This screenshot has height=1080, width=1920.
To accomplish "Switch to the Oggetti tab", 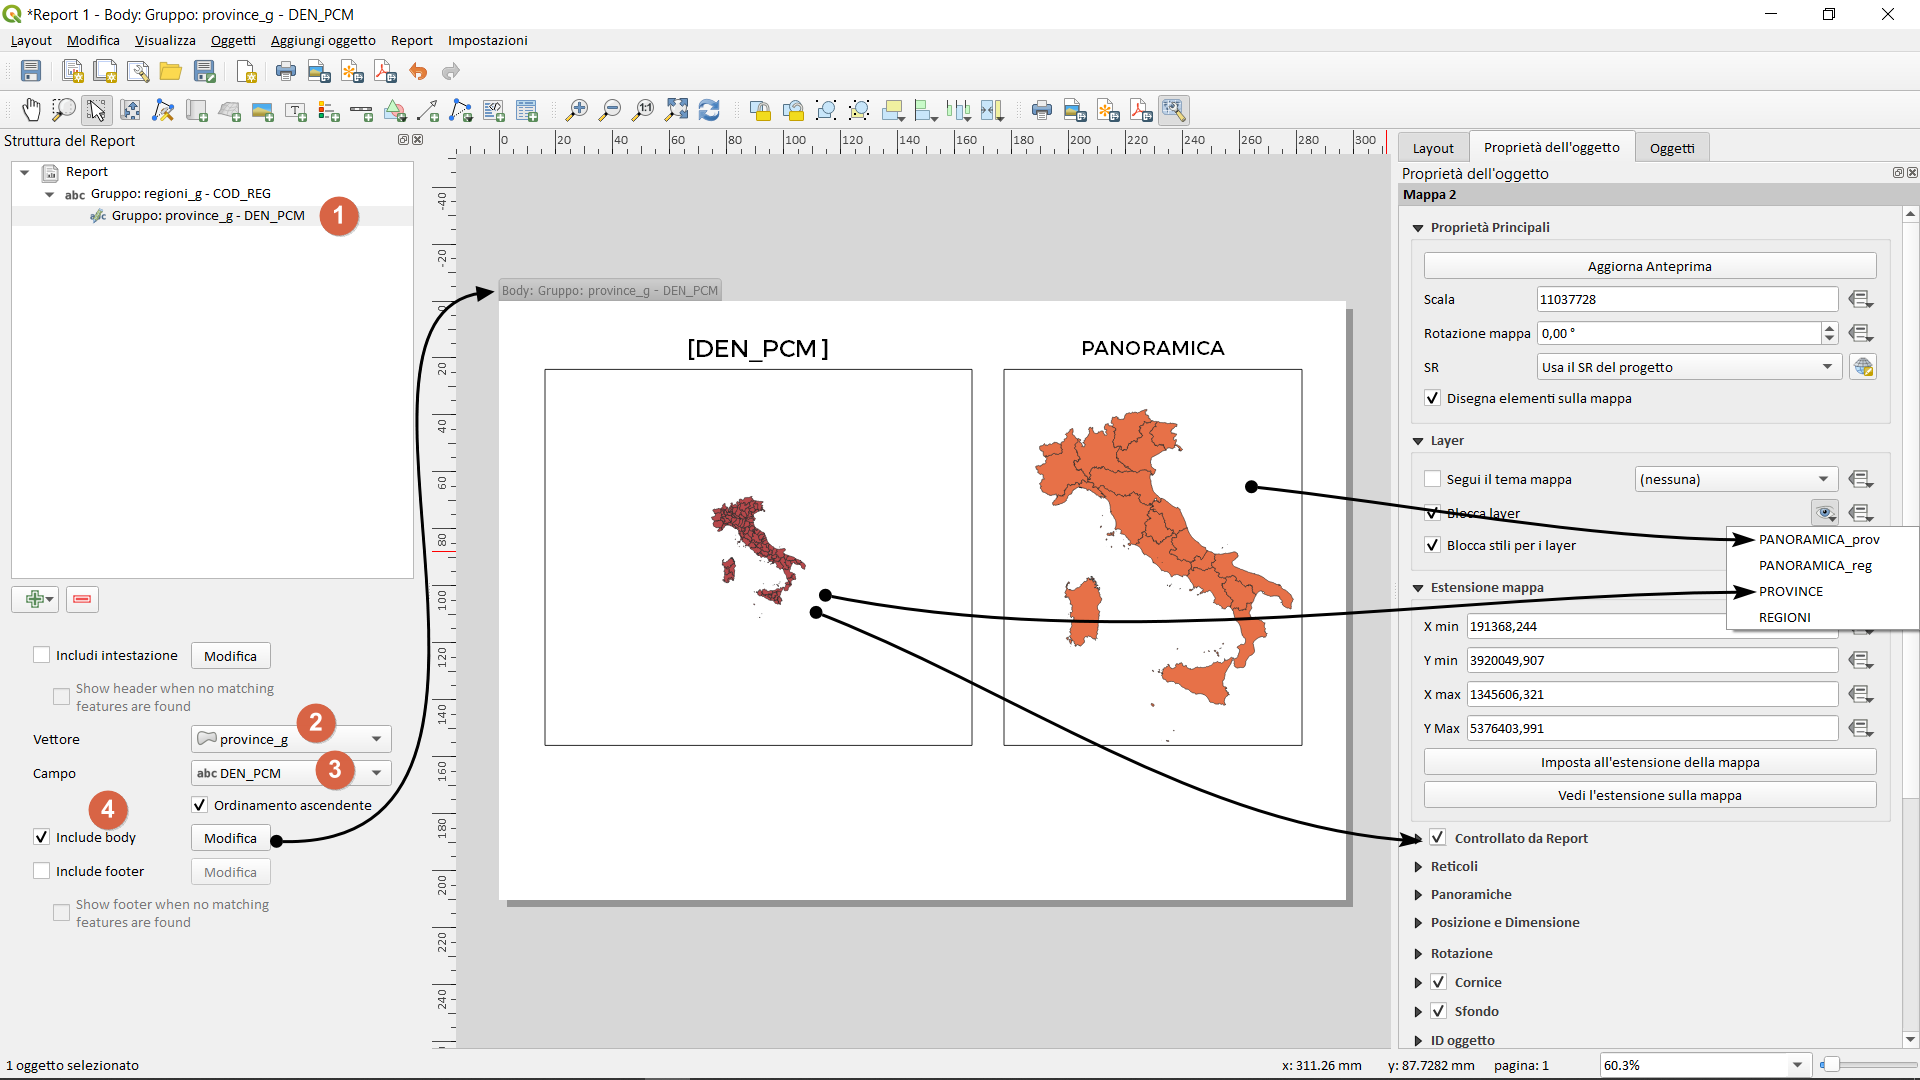I will [1671, 148].
